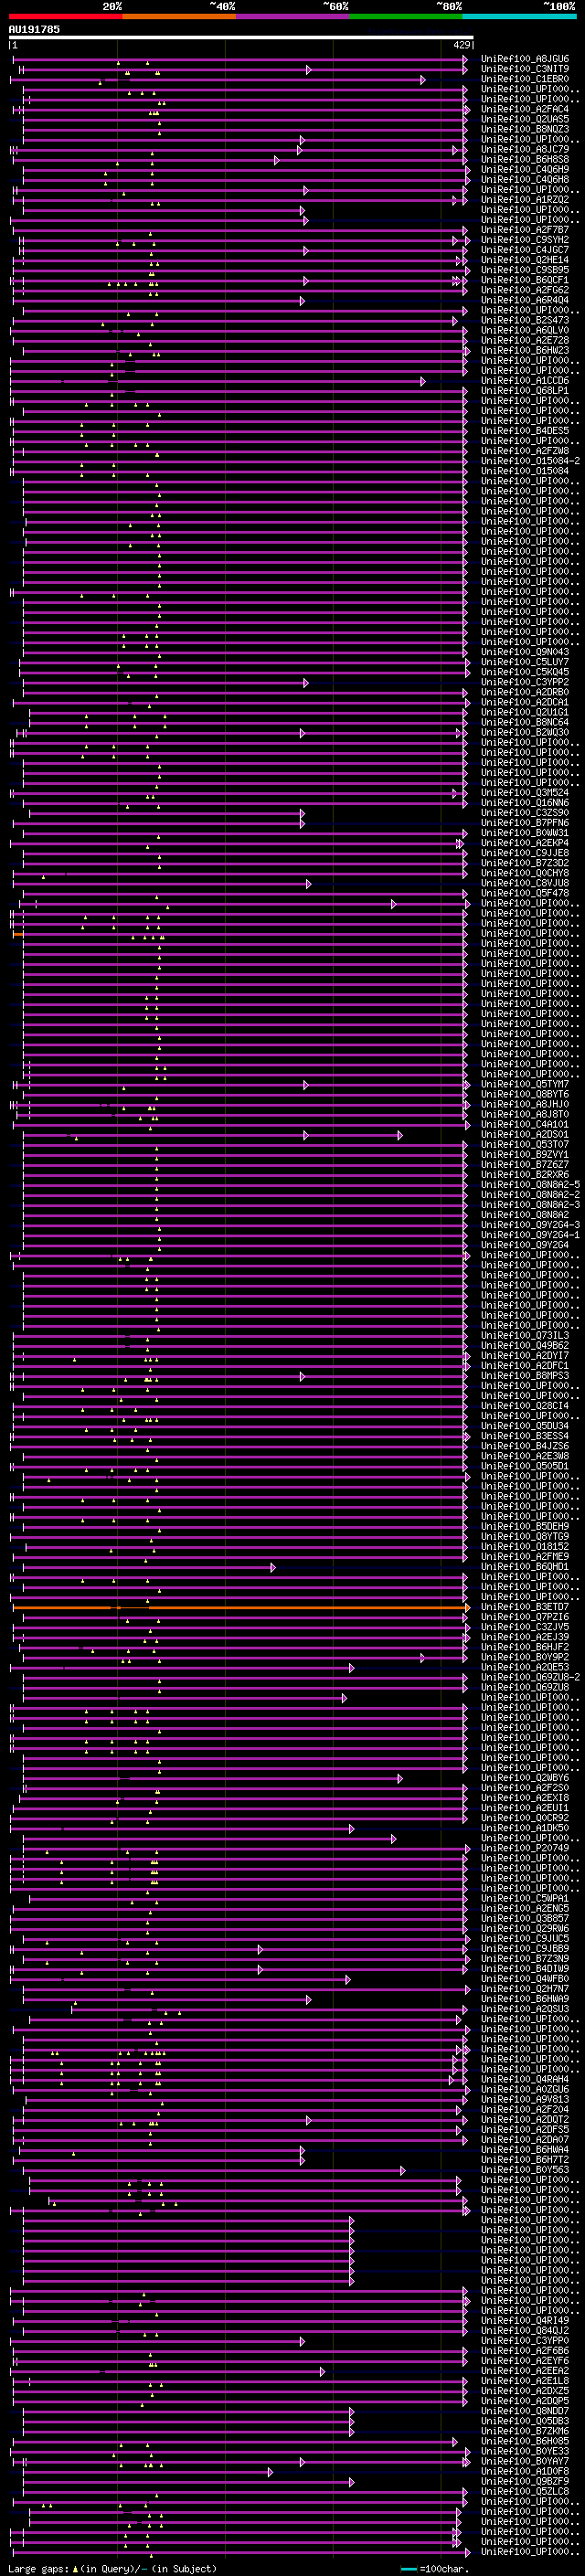Select subject label UniRef100_A8JC79
Viewport: 585px width, 2576px height.
[x=525, y=150]
